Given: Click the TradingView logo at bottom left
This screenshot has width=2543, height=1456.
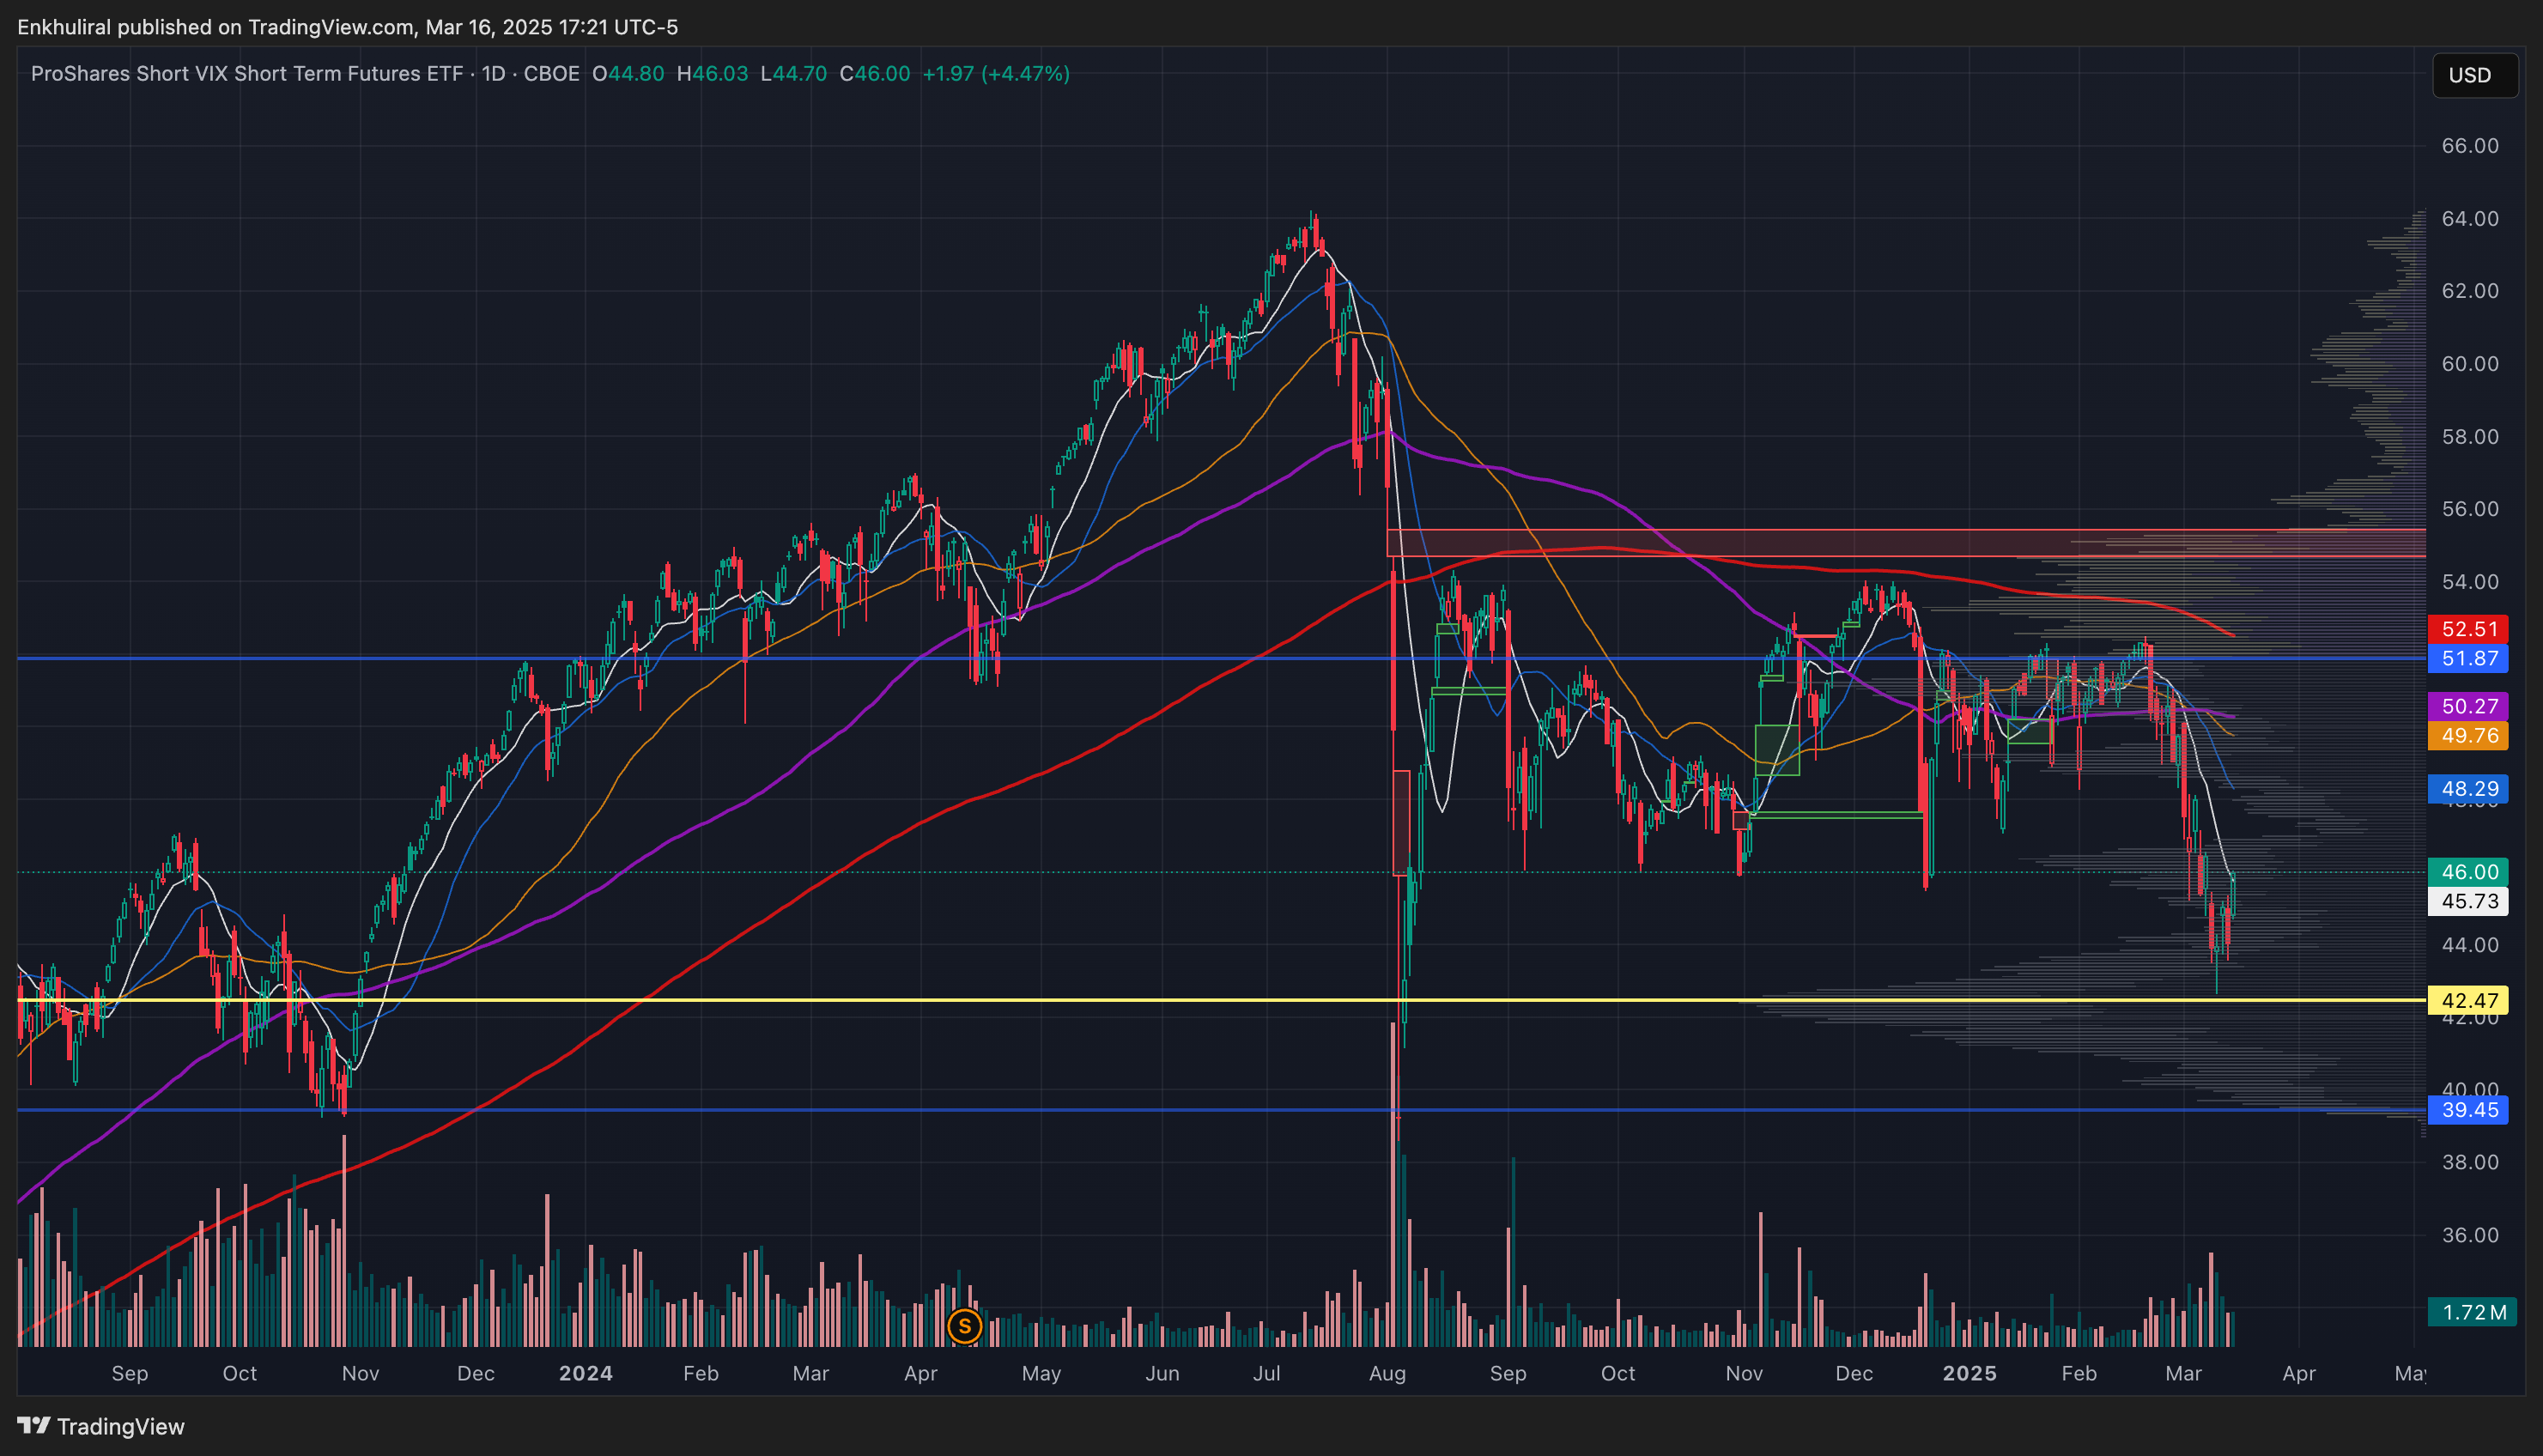Looking at the screenshot, I should point(101,1426).
